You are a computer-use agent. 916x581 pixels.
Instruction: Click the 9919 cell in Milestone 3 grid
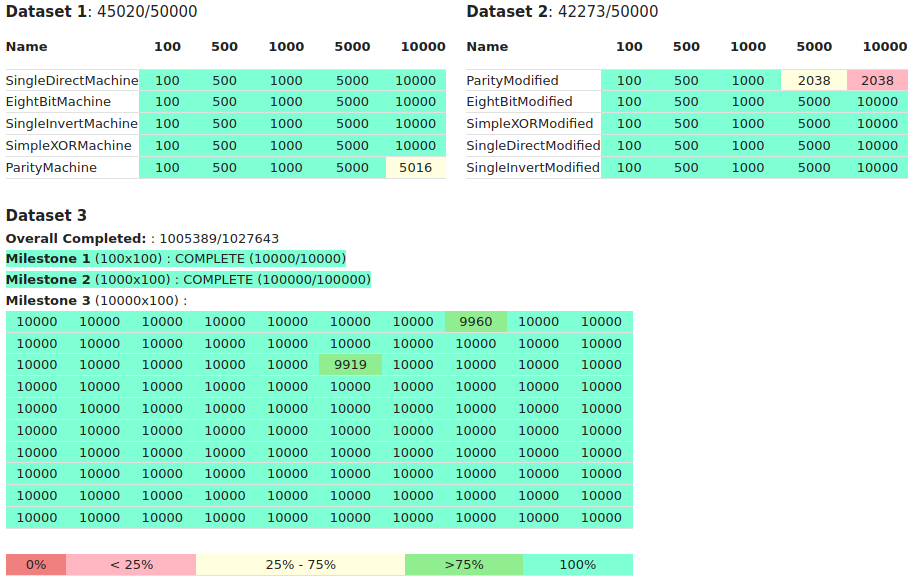(350, 365)
